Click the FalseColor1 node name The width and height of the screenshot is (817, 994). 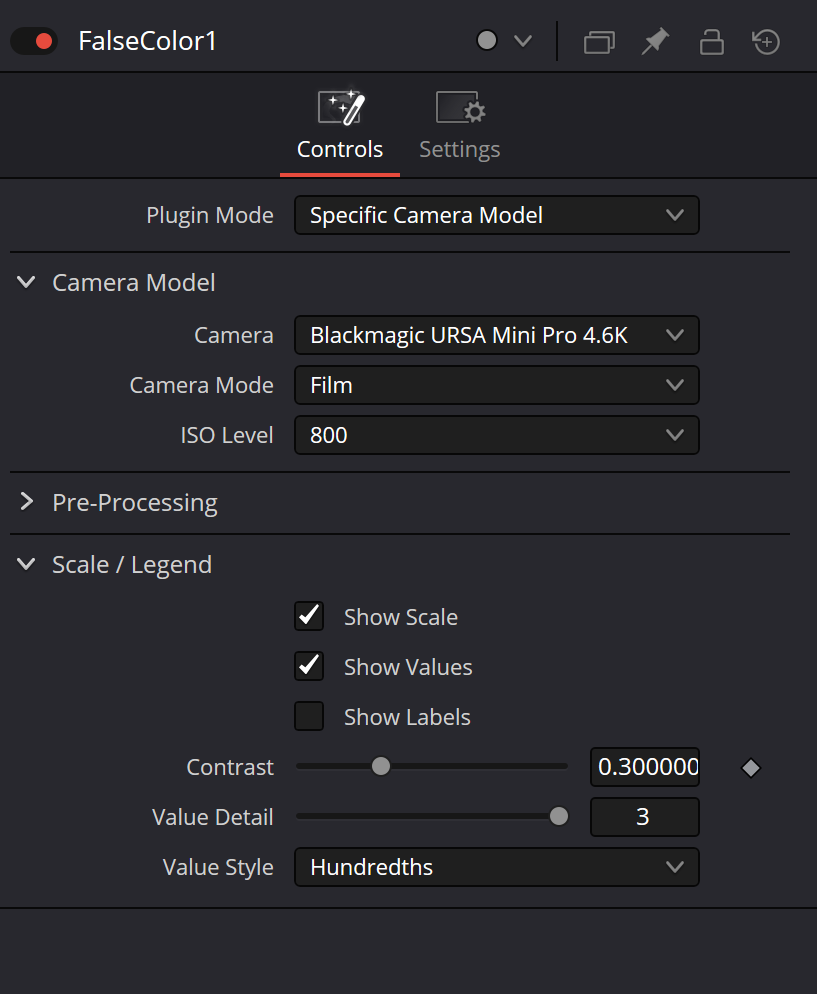147,41
